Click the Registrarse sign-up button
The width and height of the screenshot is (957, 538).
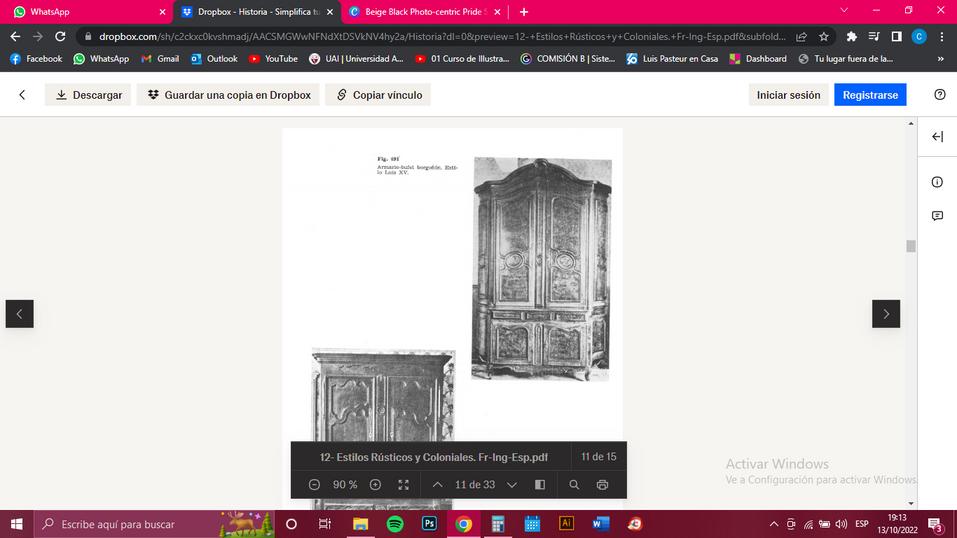[x=870, y=95]
